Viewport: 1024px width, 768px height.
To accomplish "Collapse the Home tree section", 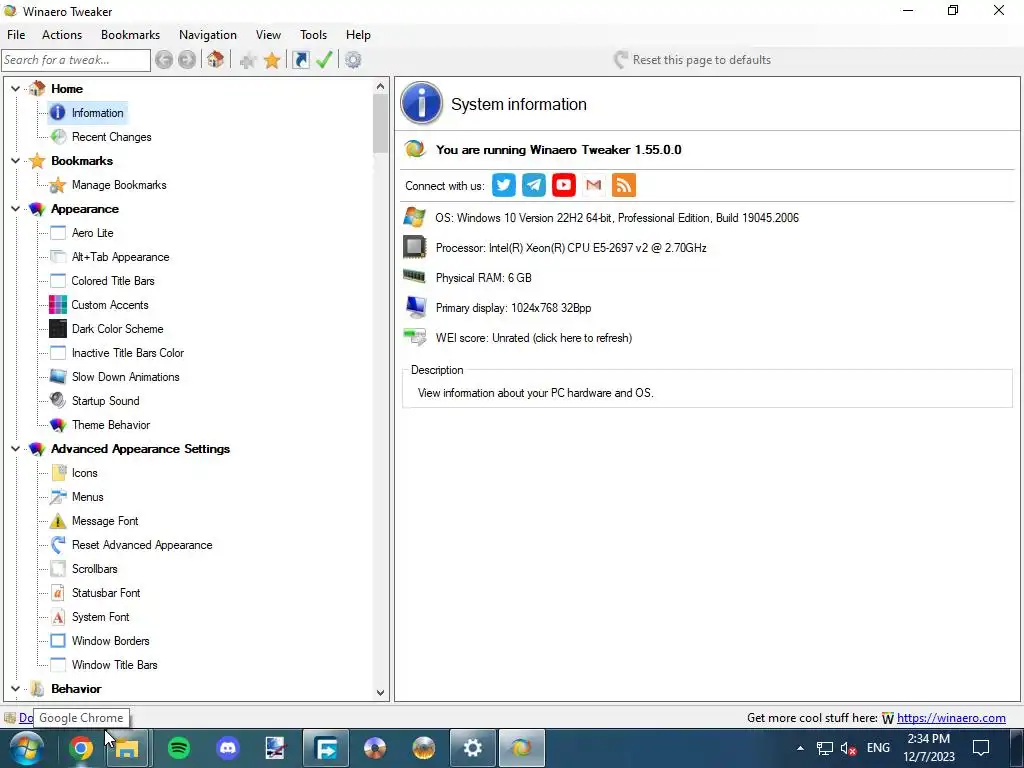I will click(16, 89).
